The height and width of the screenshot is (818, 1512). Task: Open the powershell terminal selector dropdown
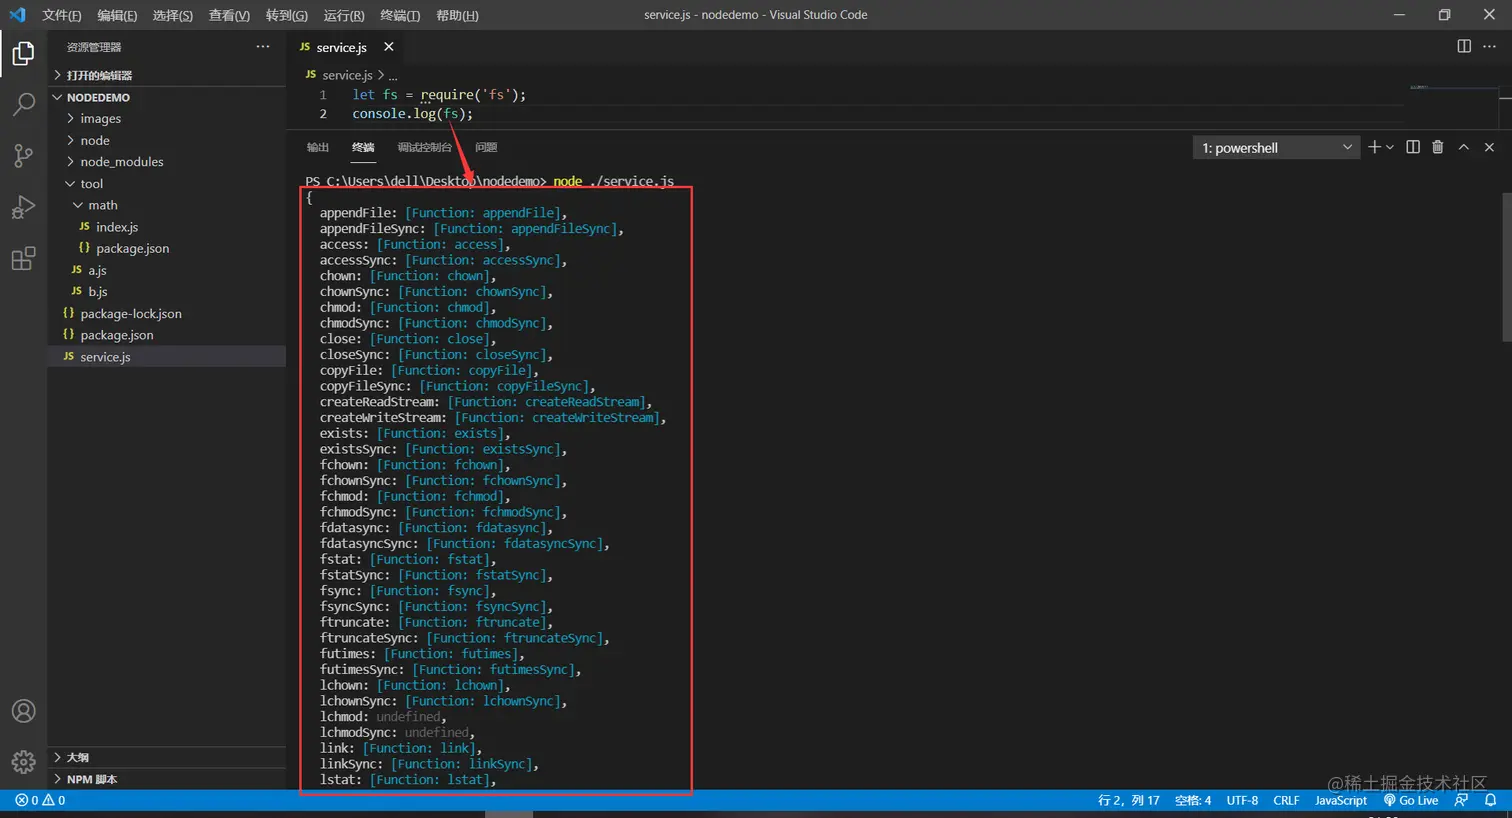coord(1276,148)
